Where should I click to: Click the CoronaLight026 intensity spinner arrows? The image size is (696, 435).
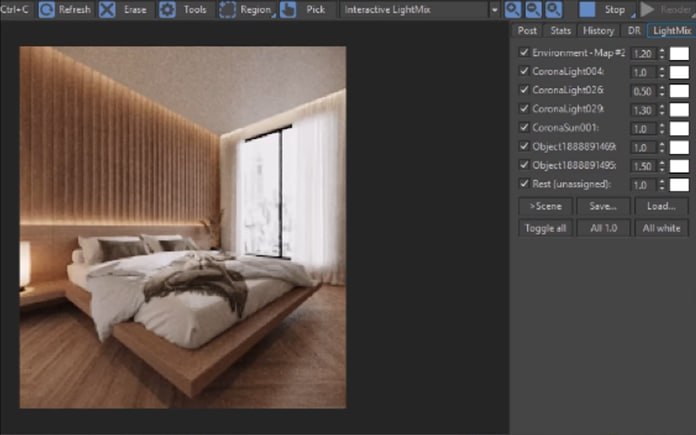click(662, 91)
